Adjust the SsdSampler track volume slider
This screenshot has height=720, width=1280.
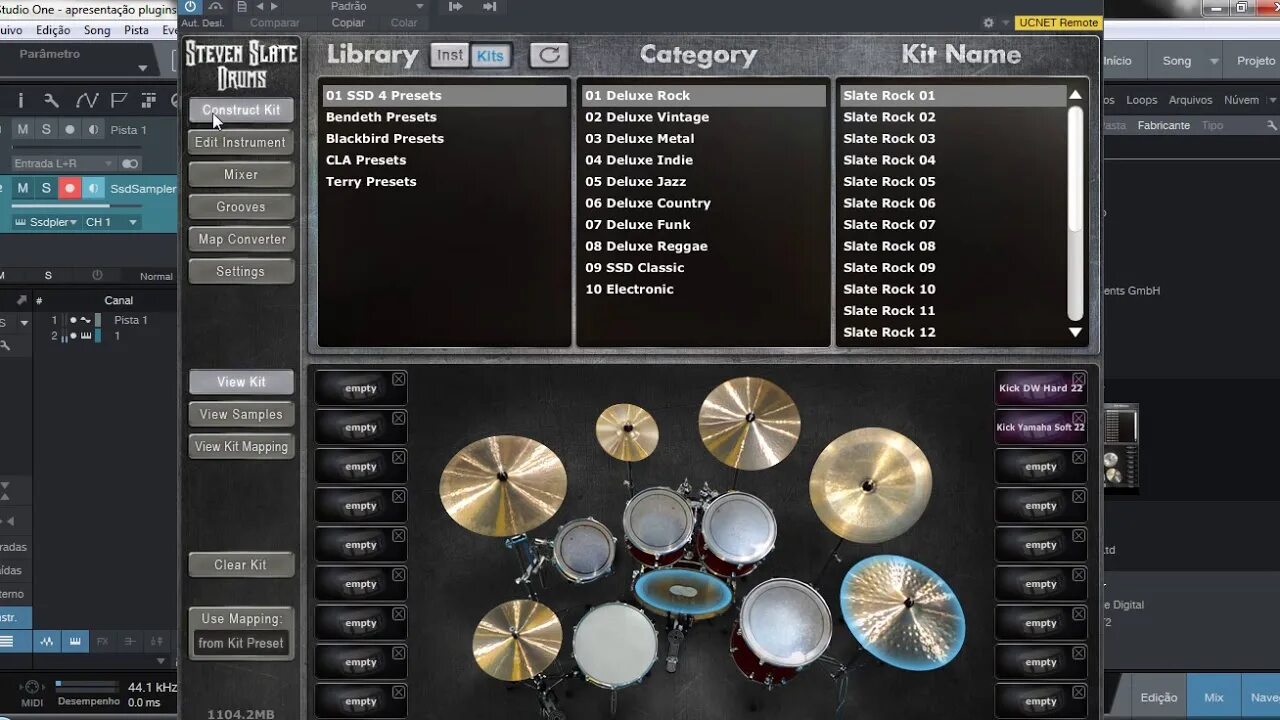coord(75,206)
